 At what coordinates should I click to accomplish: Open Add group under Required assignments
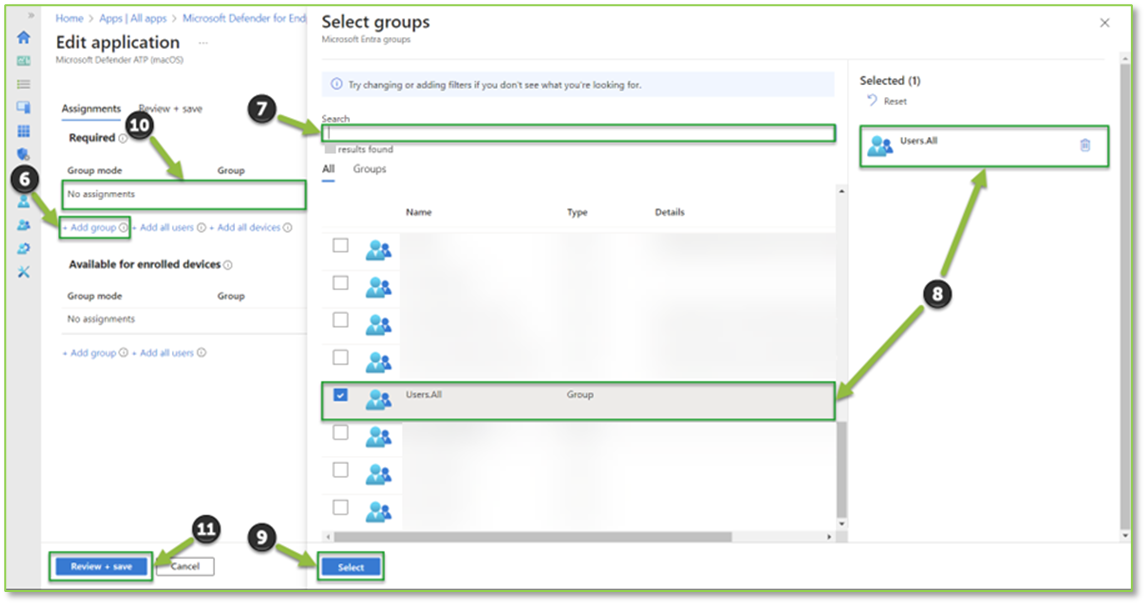(x=91, y=227)
